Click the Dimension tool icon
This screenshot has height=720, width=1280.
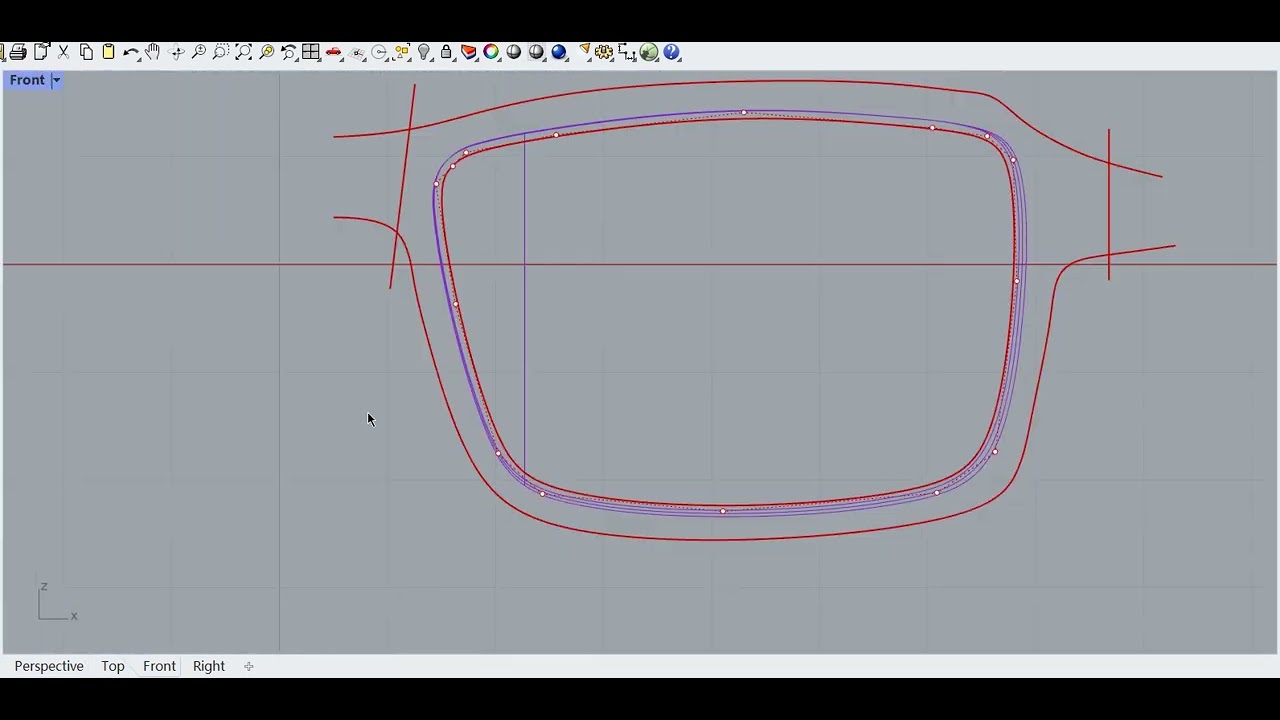tap(627, 52)
